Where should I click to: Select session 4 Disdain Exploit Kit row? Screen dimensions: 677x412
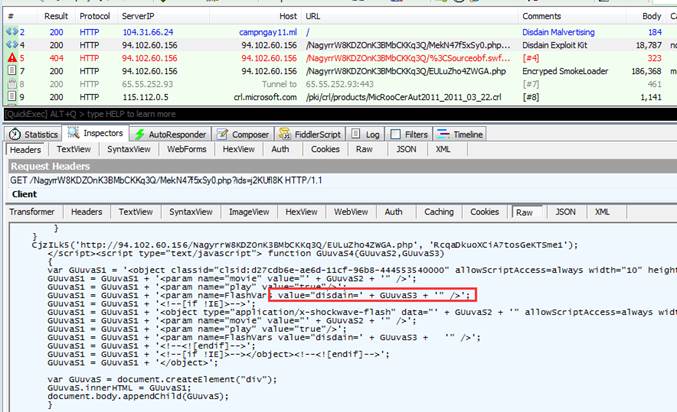coord(339,45)
